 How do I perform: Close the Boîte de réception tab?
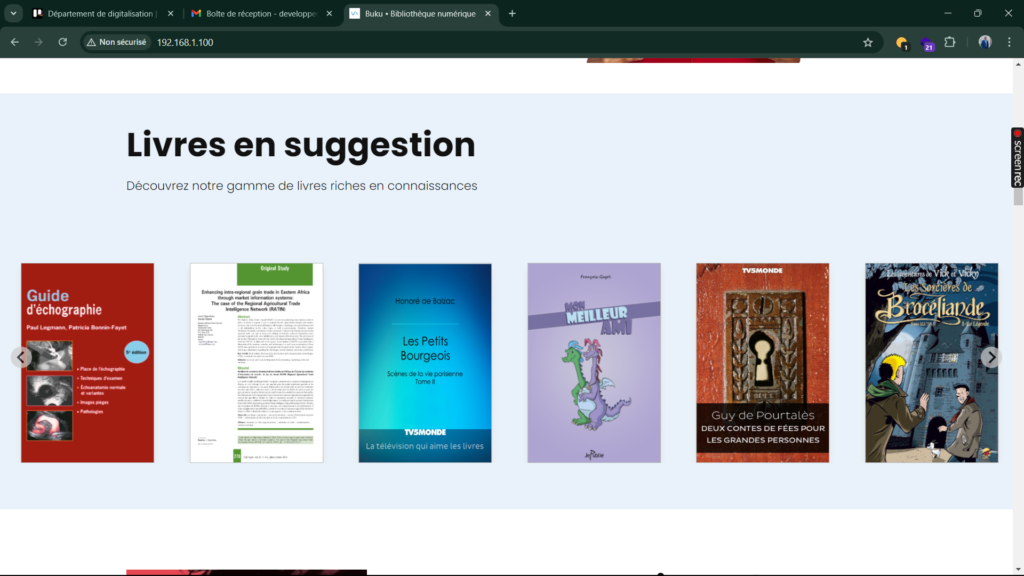click(x=329, y=14)
